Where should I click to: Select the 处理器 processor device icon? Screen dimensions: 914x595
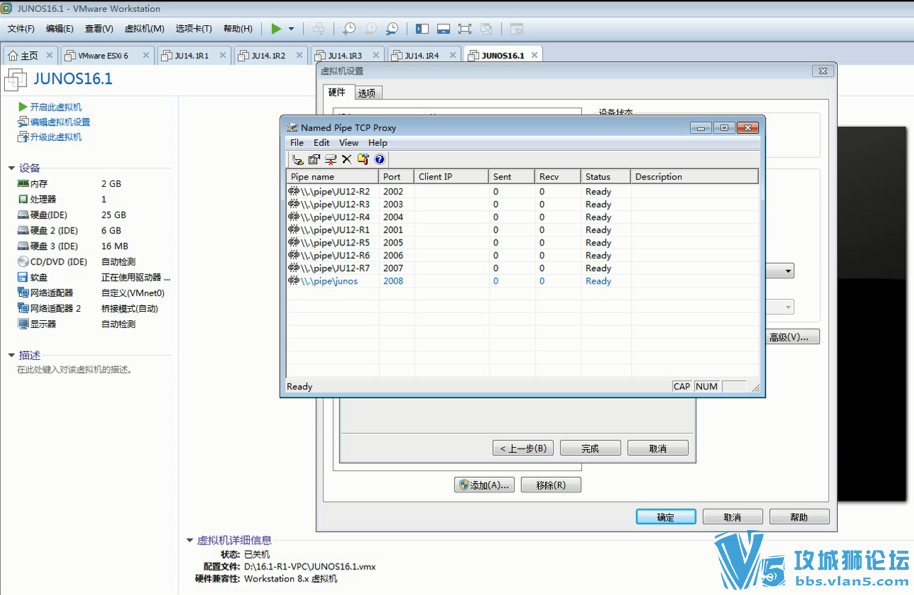point(23,199)
